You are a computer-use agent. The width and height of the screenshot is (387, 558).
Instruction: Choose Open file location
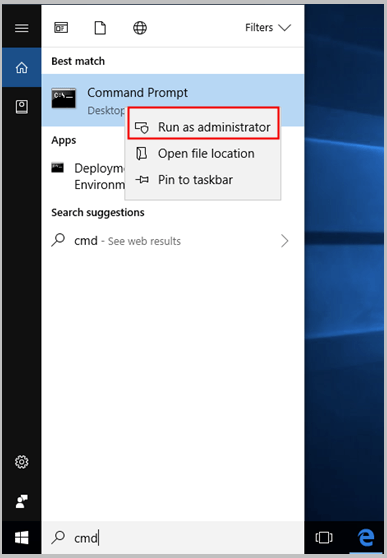point(203,154)
